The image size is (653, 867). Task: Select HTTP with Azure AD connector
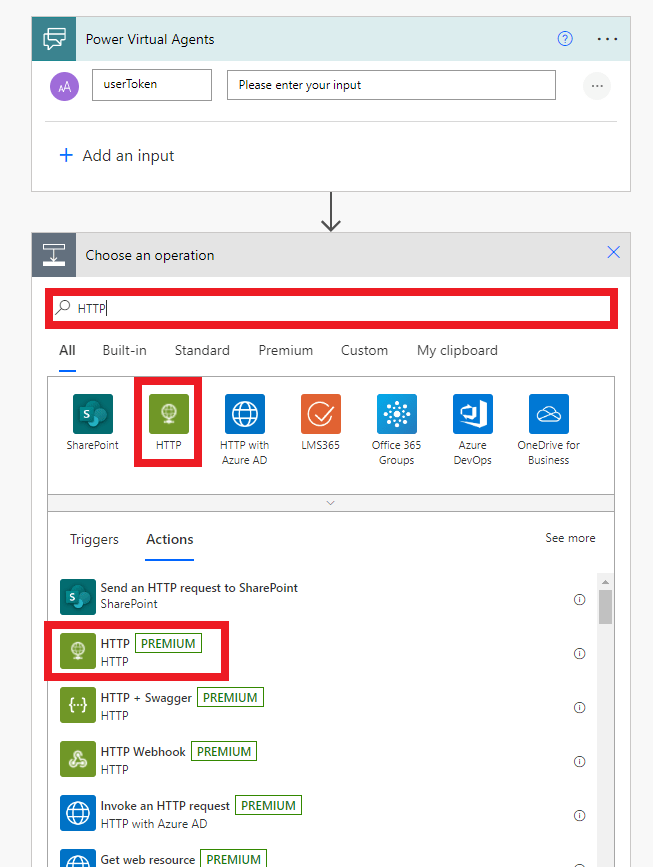pyautogui.click(x=245, y=414)
